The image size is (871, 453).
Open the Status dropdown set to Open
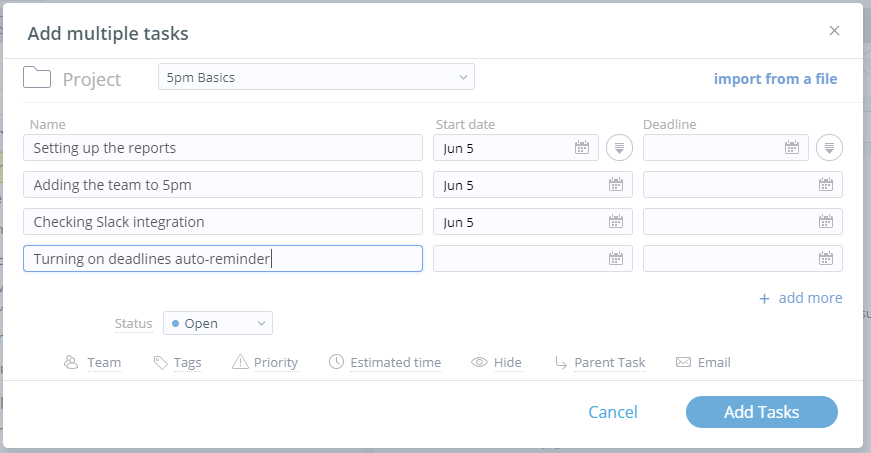point(218,323)
